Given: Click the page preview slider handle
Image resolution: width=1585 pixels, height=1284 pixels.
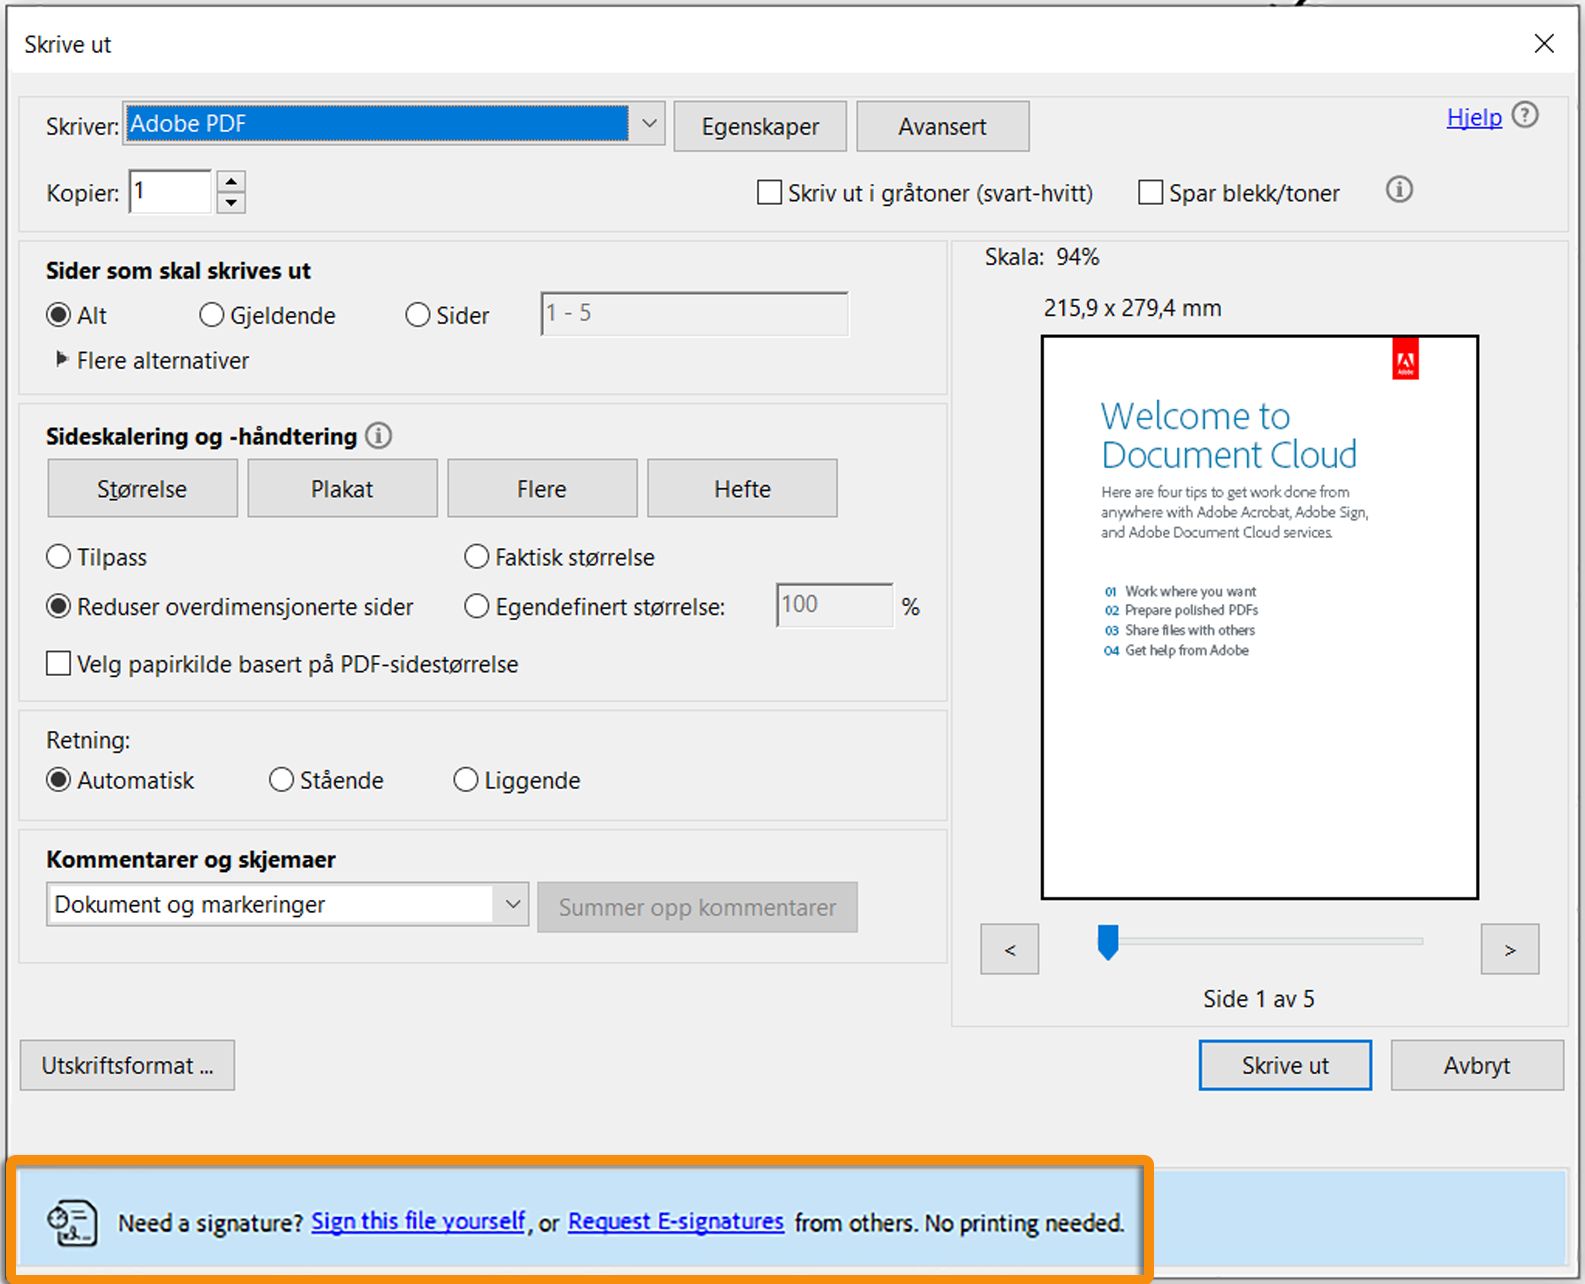Looking at the screenshot, I should tap(1108, 942).
